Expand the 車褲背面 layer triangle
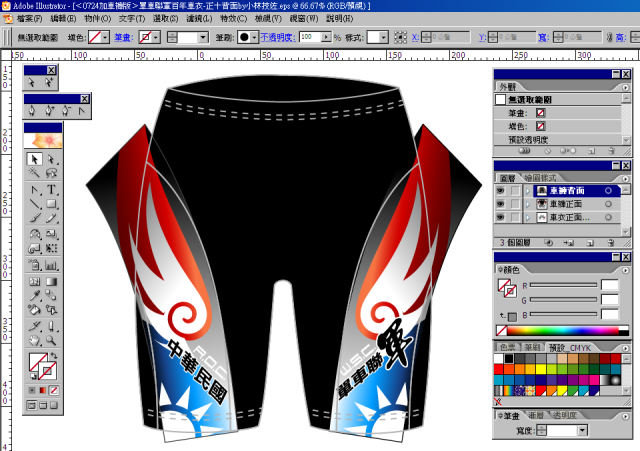 click(528, 191)
